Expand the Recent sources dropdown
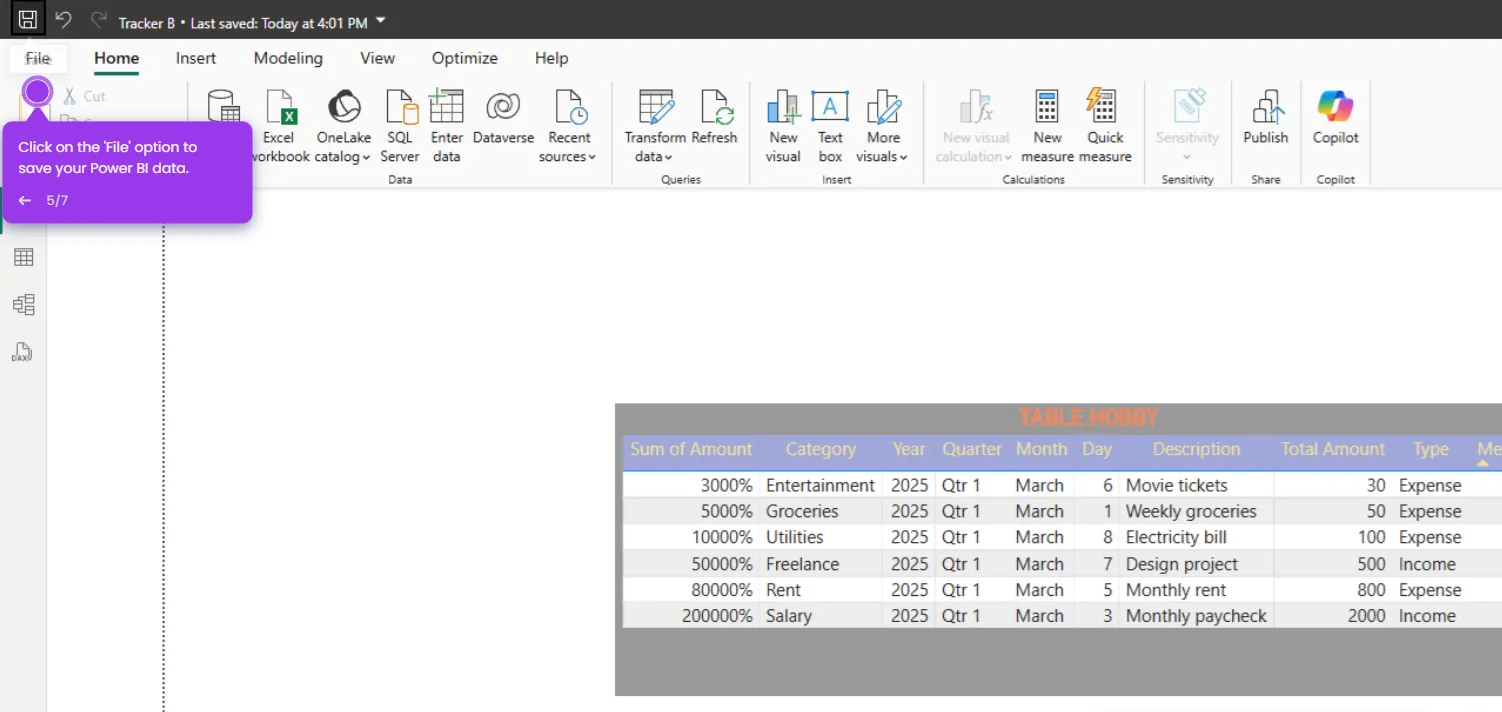 [x=568, y=126]
